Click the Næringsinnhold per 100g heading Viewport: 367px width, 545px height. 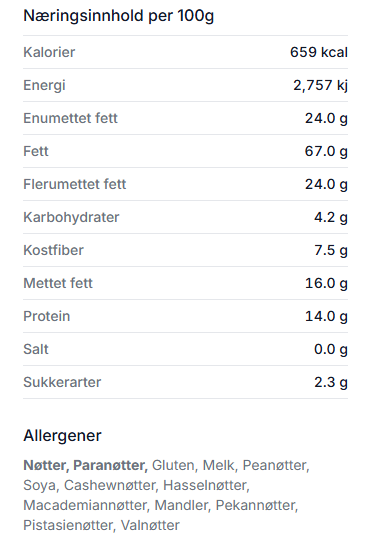tap(119, 16)
